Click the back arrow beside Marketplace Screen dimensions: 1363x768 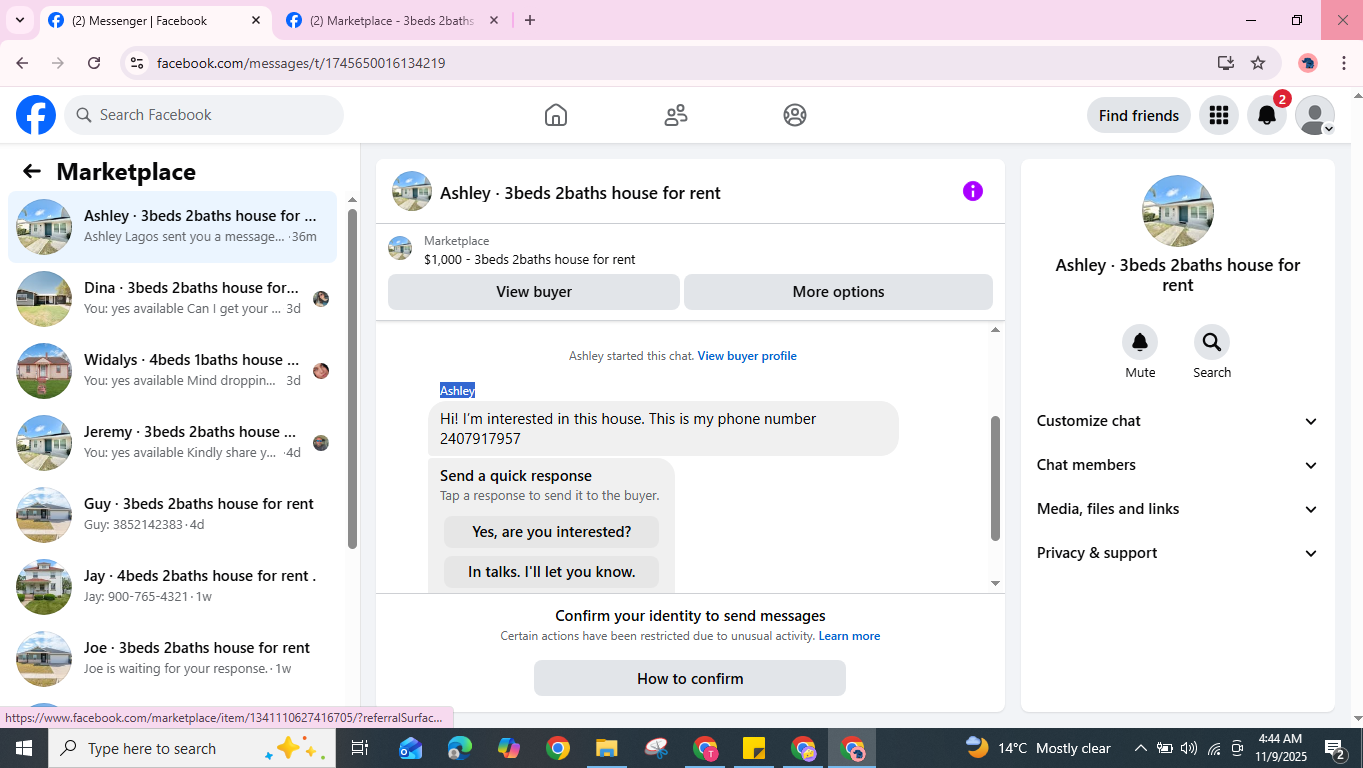click(x=32, y=171)
